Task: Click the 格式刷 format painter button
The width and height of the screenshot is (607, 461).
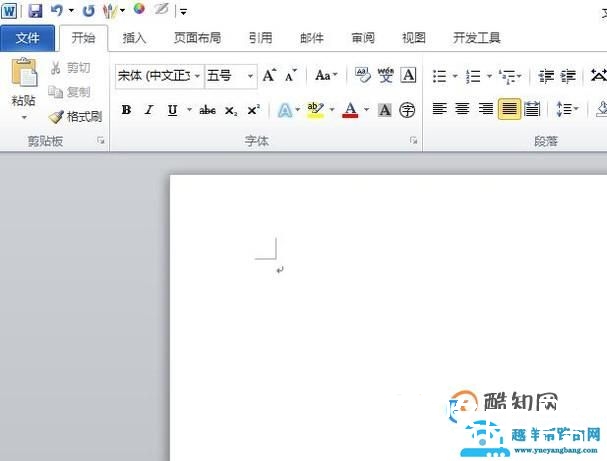Action: tap(75, 117)
